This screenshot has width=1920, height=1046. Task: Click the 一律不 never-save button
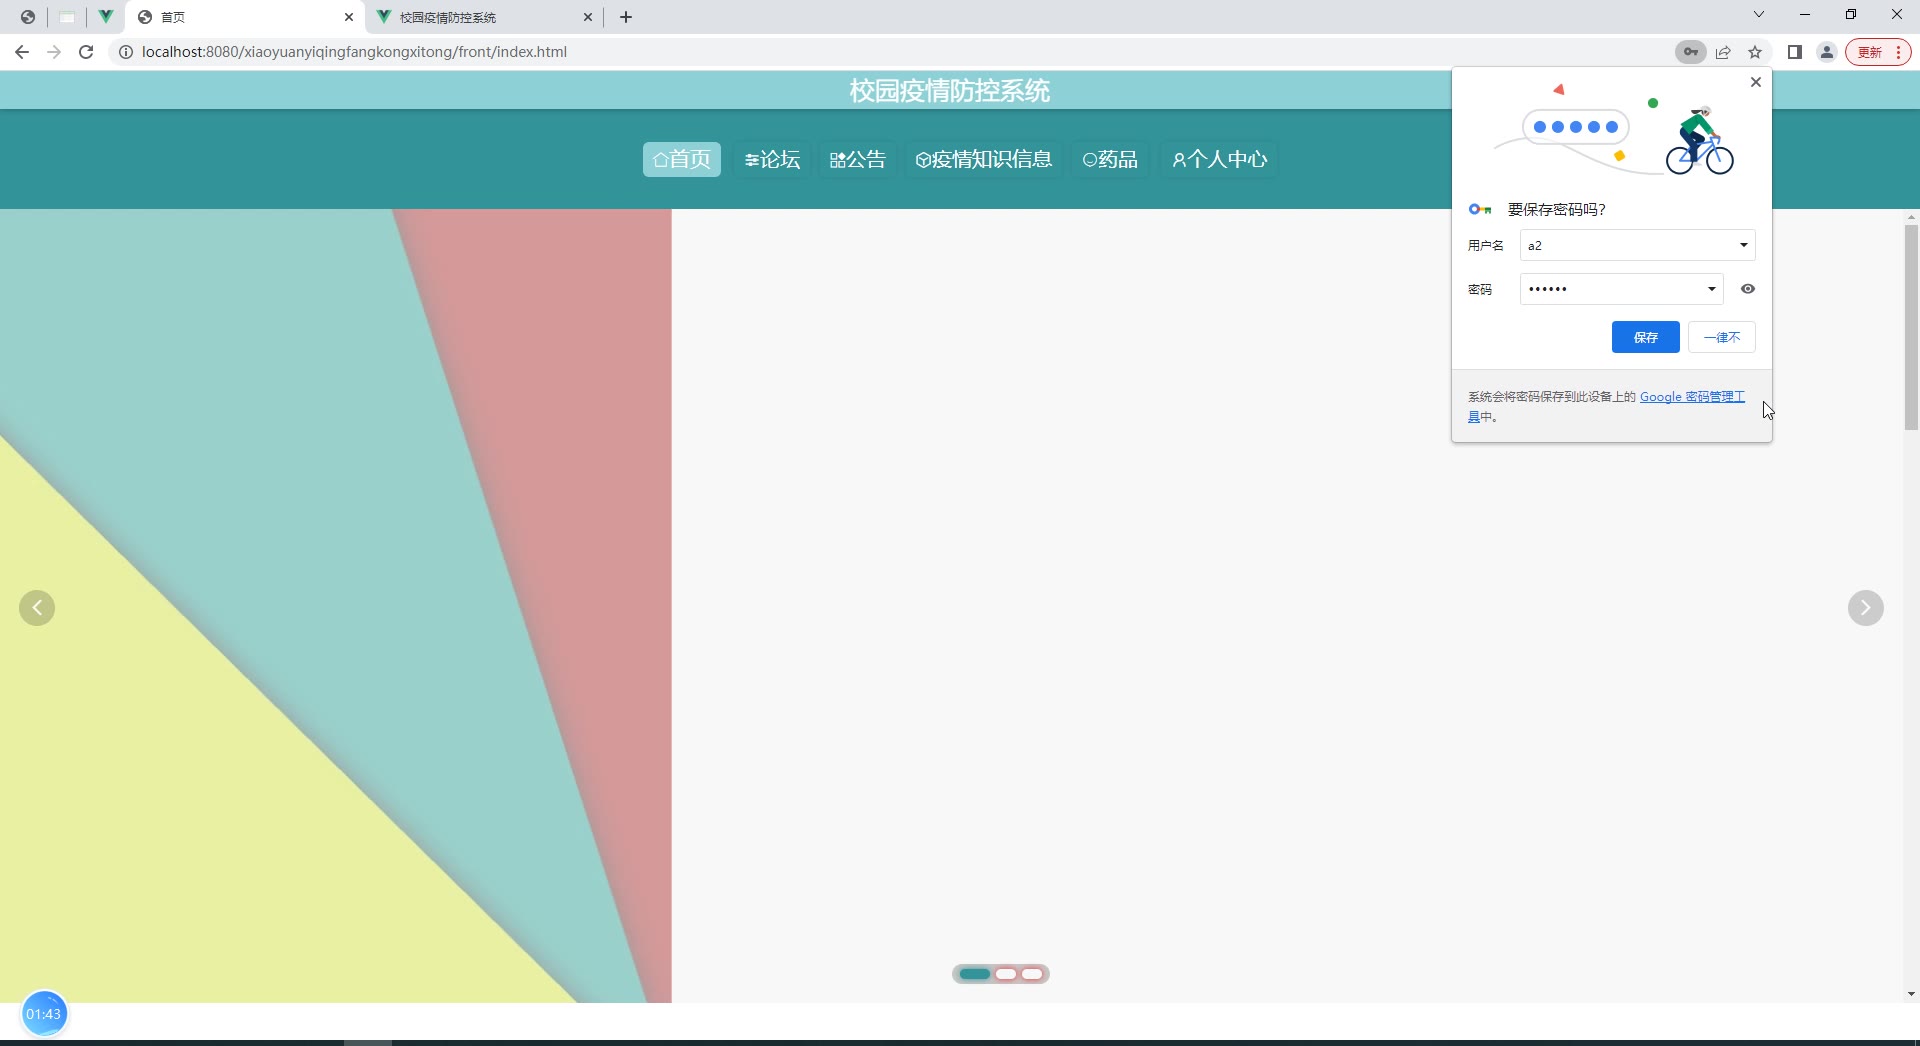pyautogui.click(x=1722, y=337)
